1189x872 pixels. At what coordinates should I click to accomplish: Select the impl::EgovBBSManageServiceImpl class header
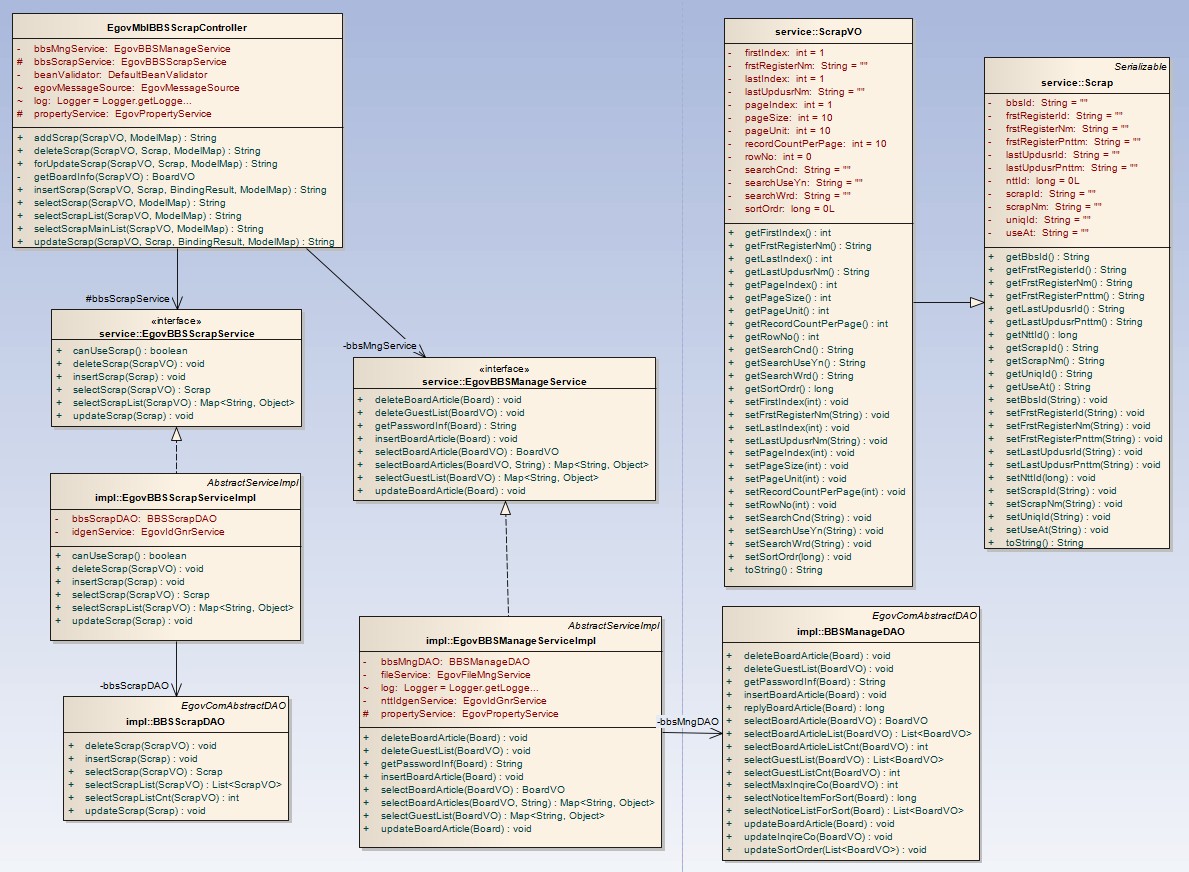click(x=510, y=641)
